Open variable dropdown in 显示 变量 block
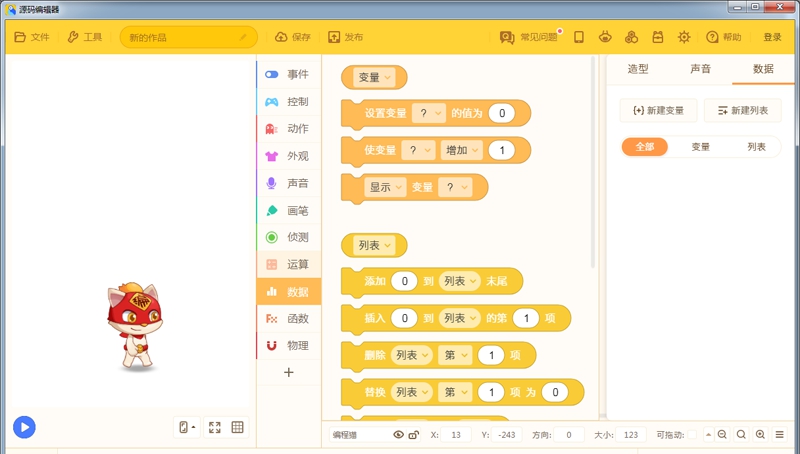The image size is (800, 454). pos(455,187)
